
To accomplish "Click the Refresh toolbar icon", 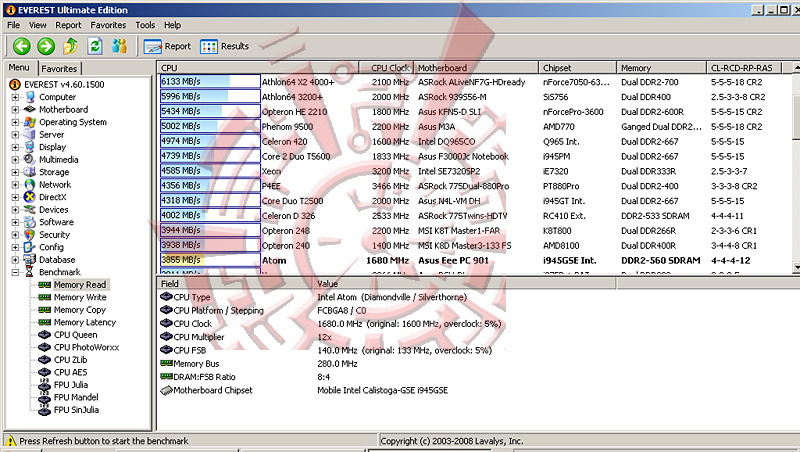I will click(x=95, y=46).
